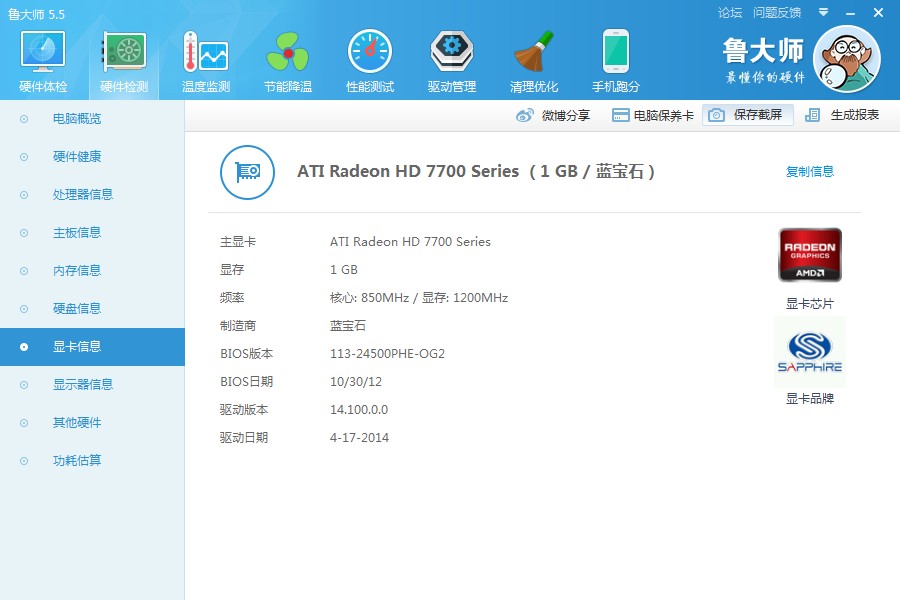Click the BIOS版本 label
The width and height of the screenshot is (900, 600).
[x=247, y=354]
